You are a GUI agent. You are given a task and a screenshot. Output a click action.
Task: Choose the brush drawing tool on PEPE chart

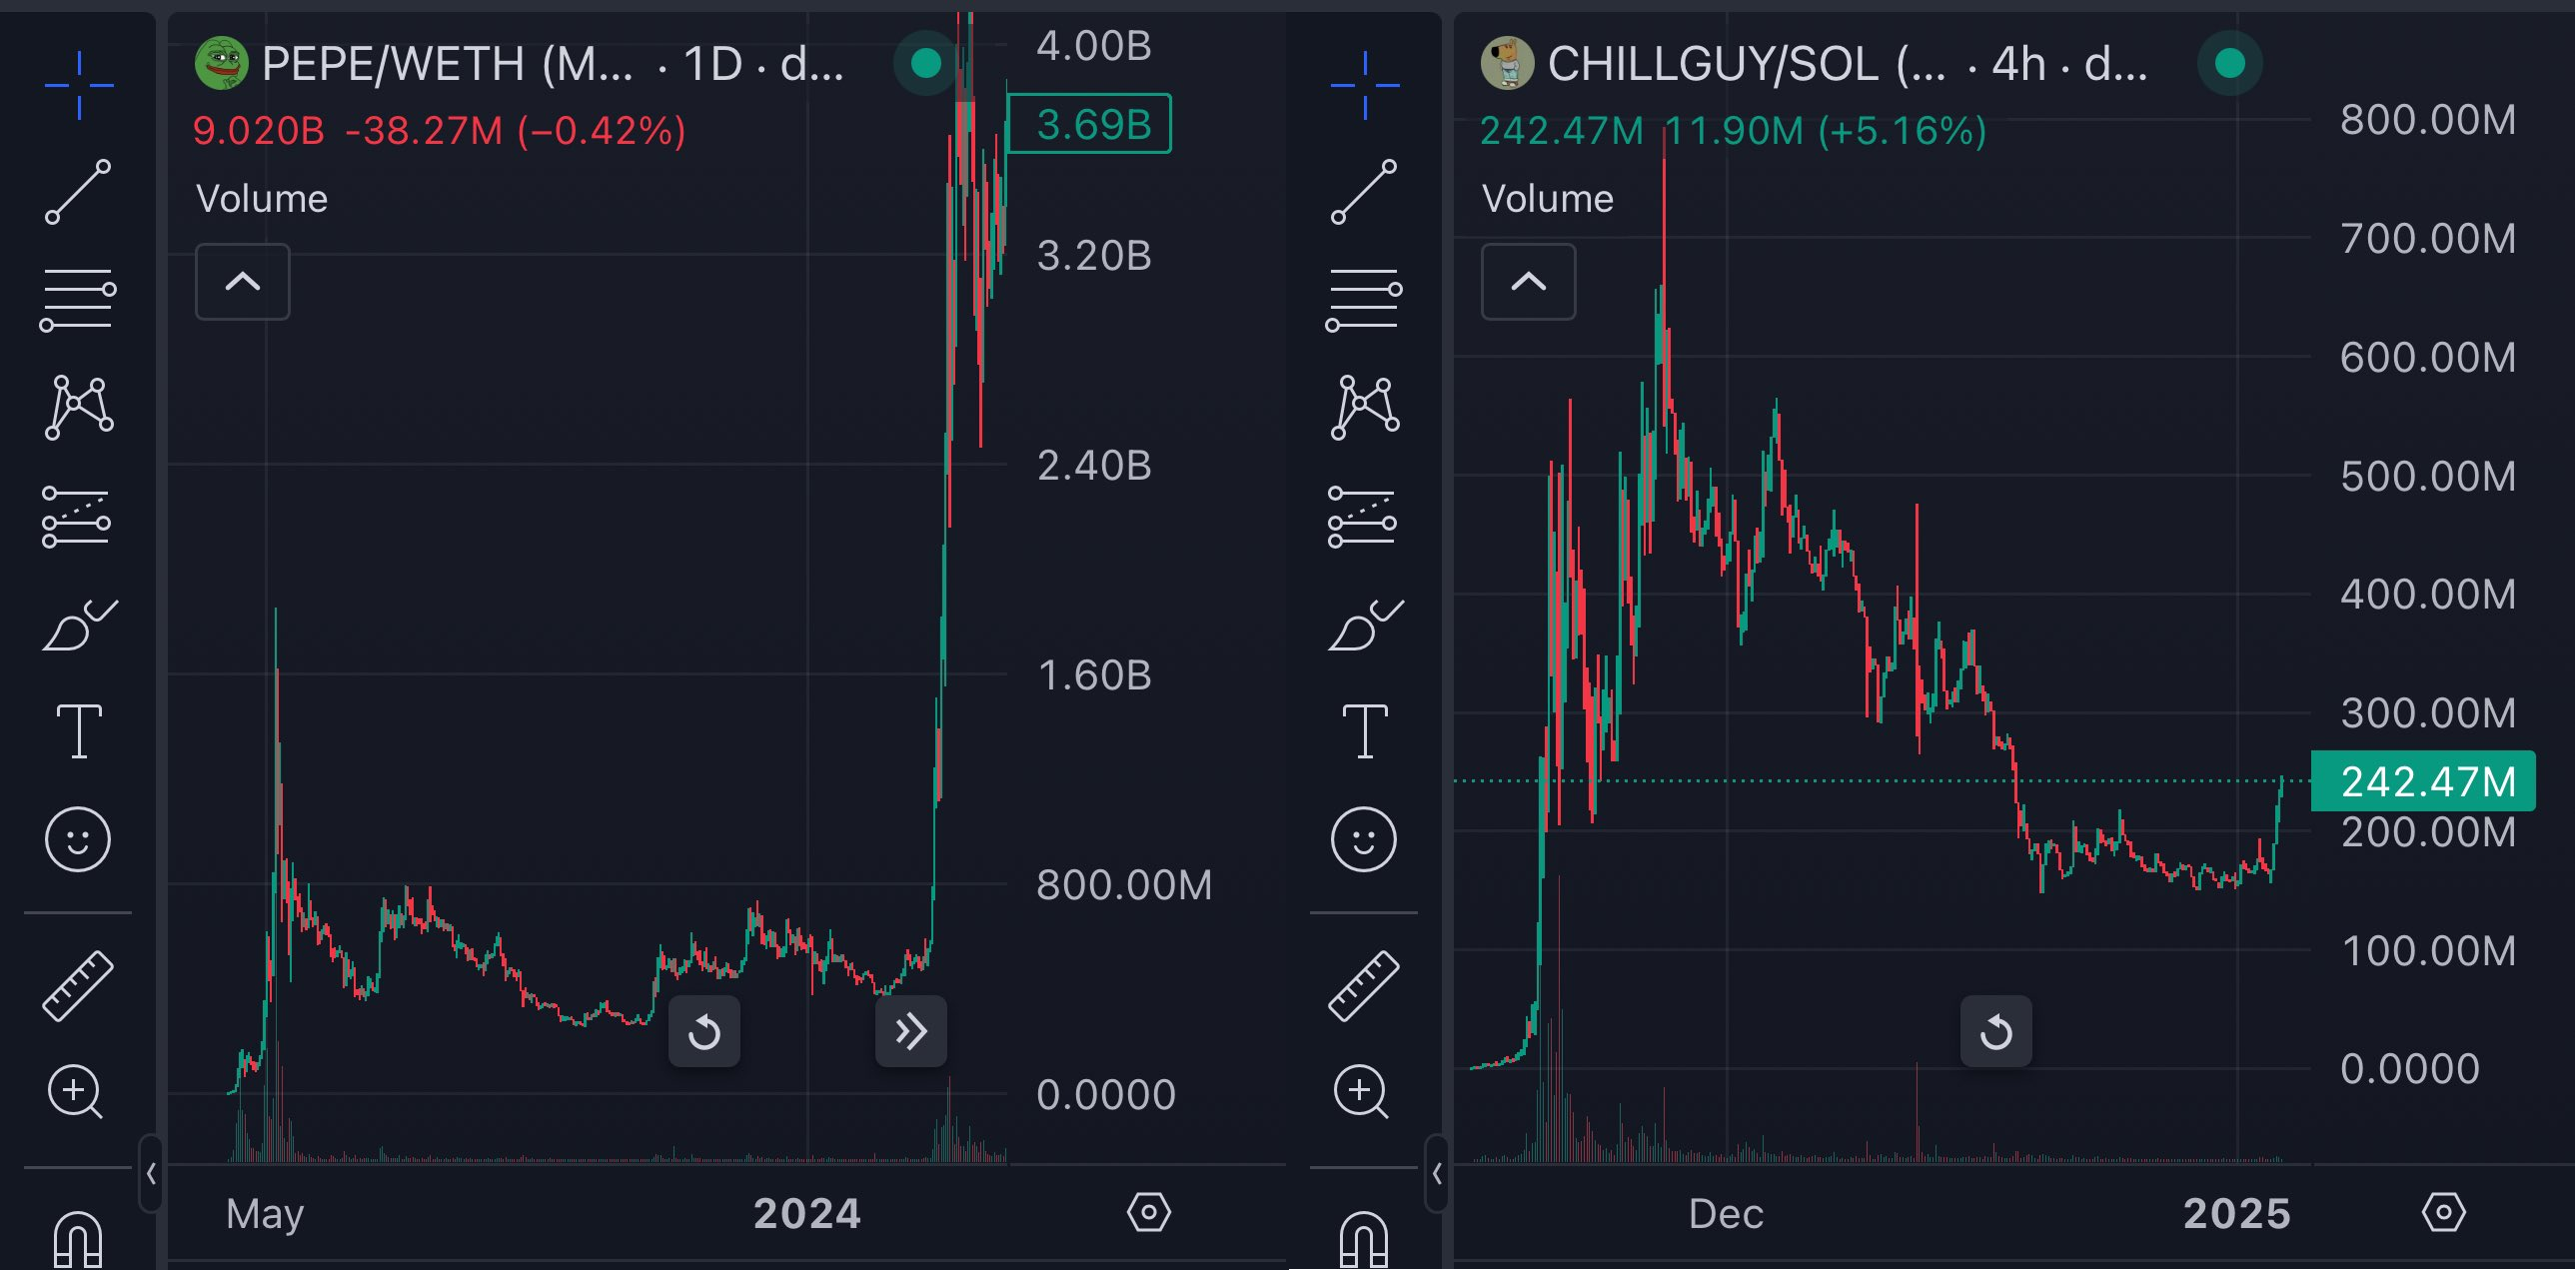78,625
